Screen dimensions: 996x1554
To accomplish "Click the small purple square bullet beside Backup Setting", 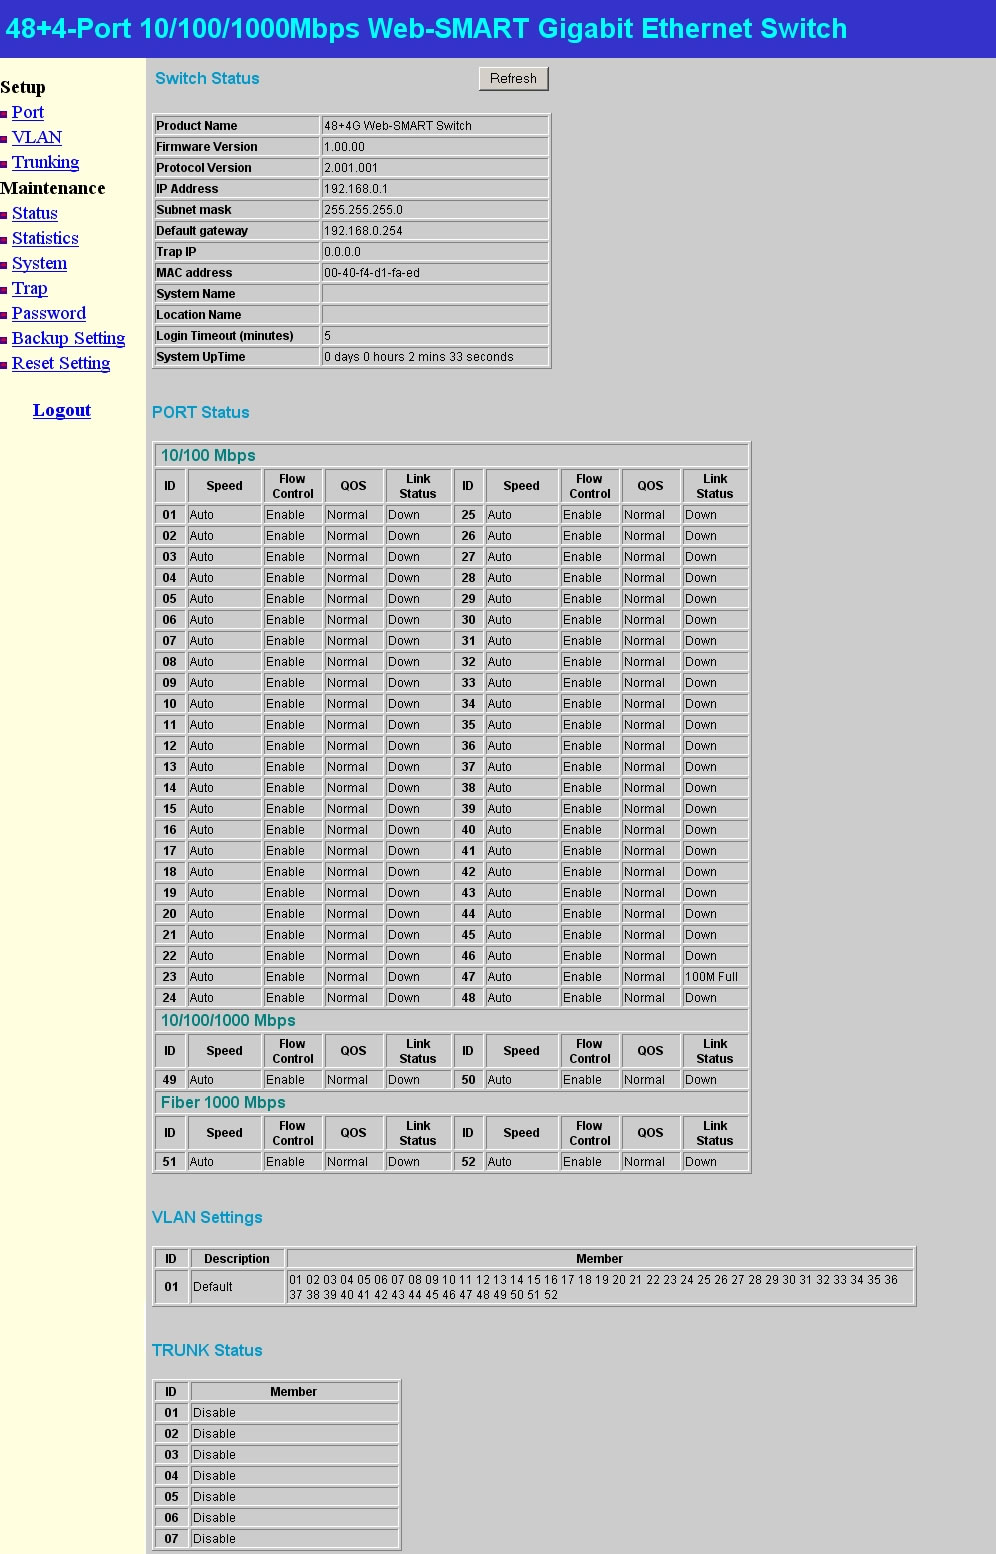I will (4, 340).
